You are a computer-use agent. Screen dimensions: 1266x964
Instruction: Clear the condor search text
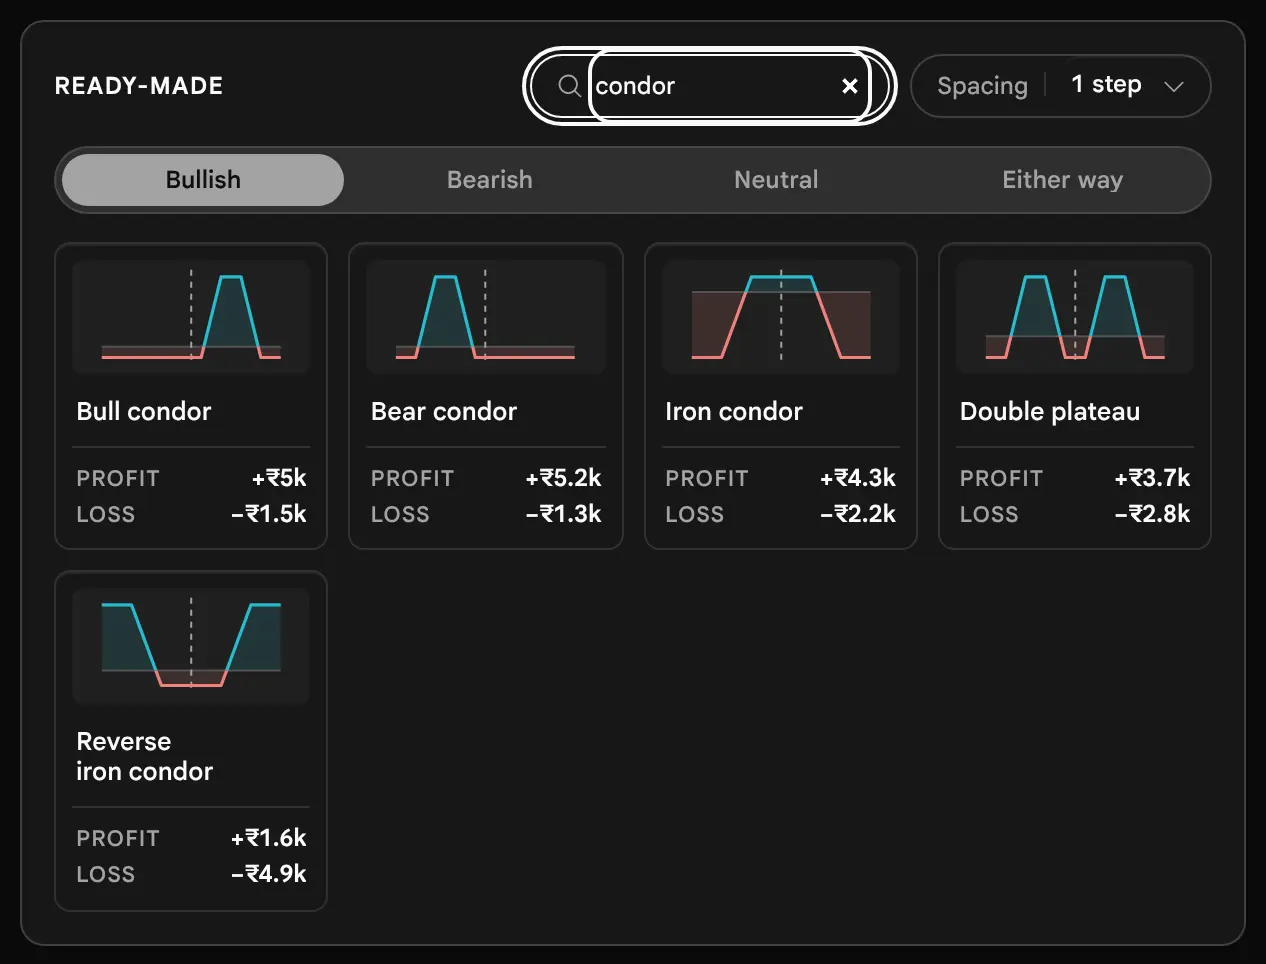850,86
